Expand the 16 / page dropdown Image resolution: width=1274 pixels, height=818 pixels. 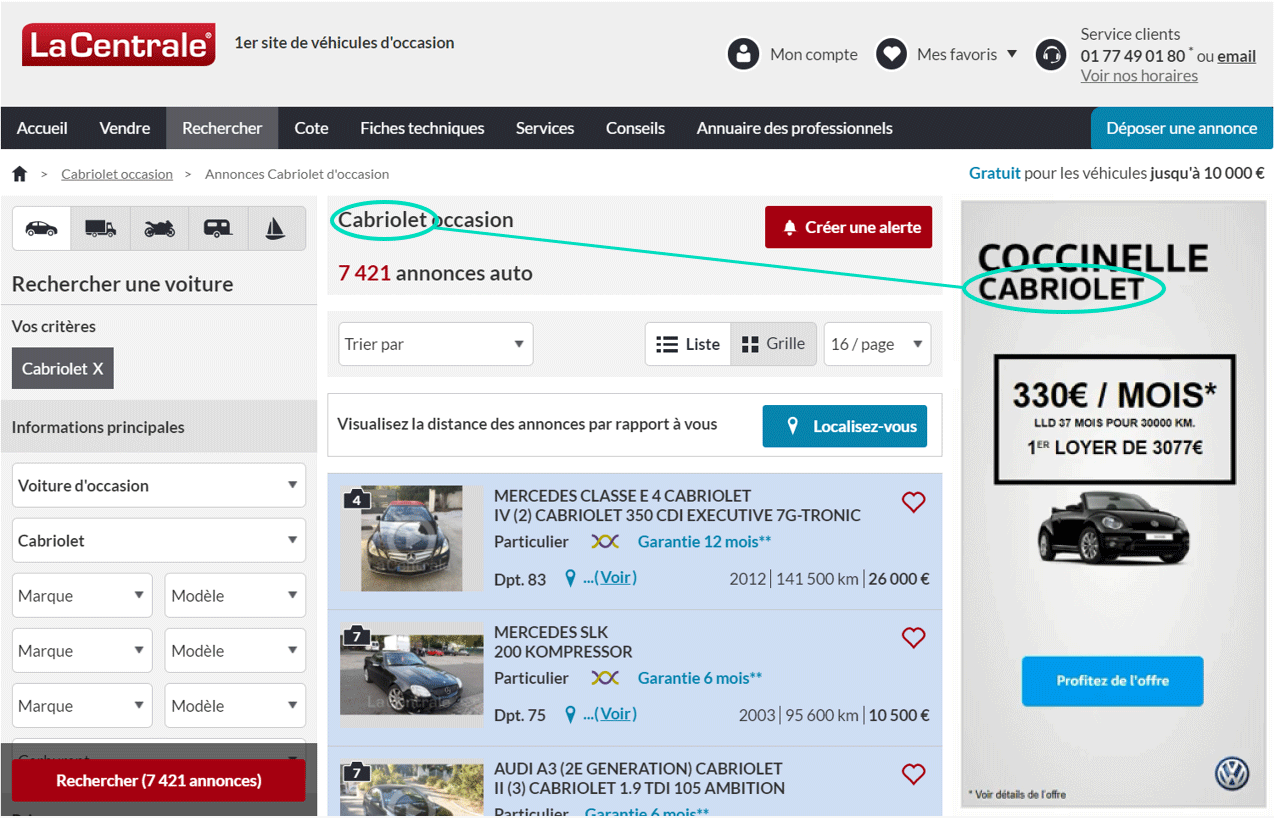click(x=876, y=344)
